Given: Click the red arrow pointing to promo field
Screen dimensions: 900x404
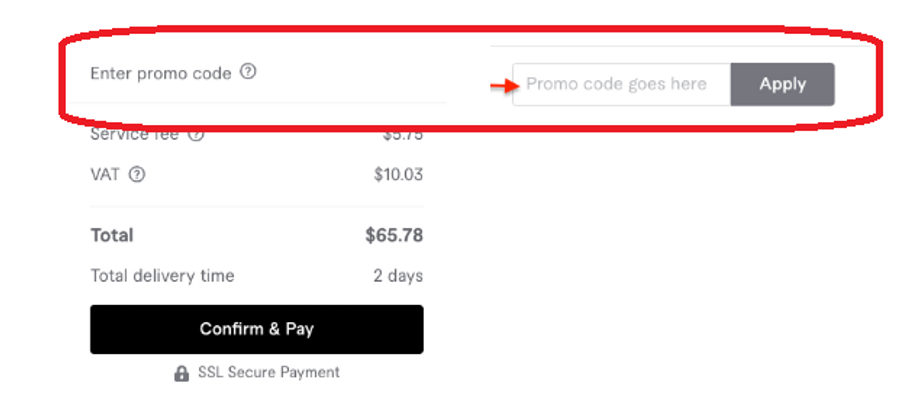Looking at the screenshot, I should tap(499, 86).
